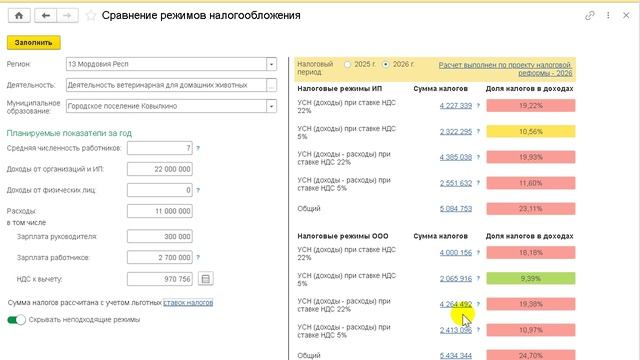Open ИП tax sum 4 227 339
Image resolution: width=640 pixels, height=360 pixels.
coord(456,106)
